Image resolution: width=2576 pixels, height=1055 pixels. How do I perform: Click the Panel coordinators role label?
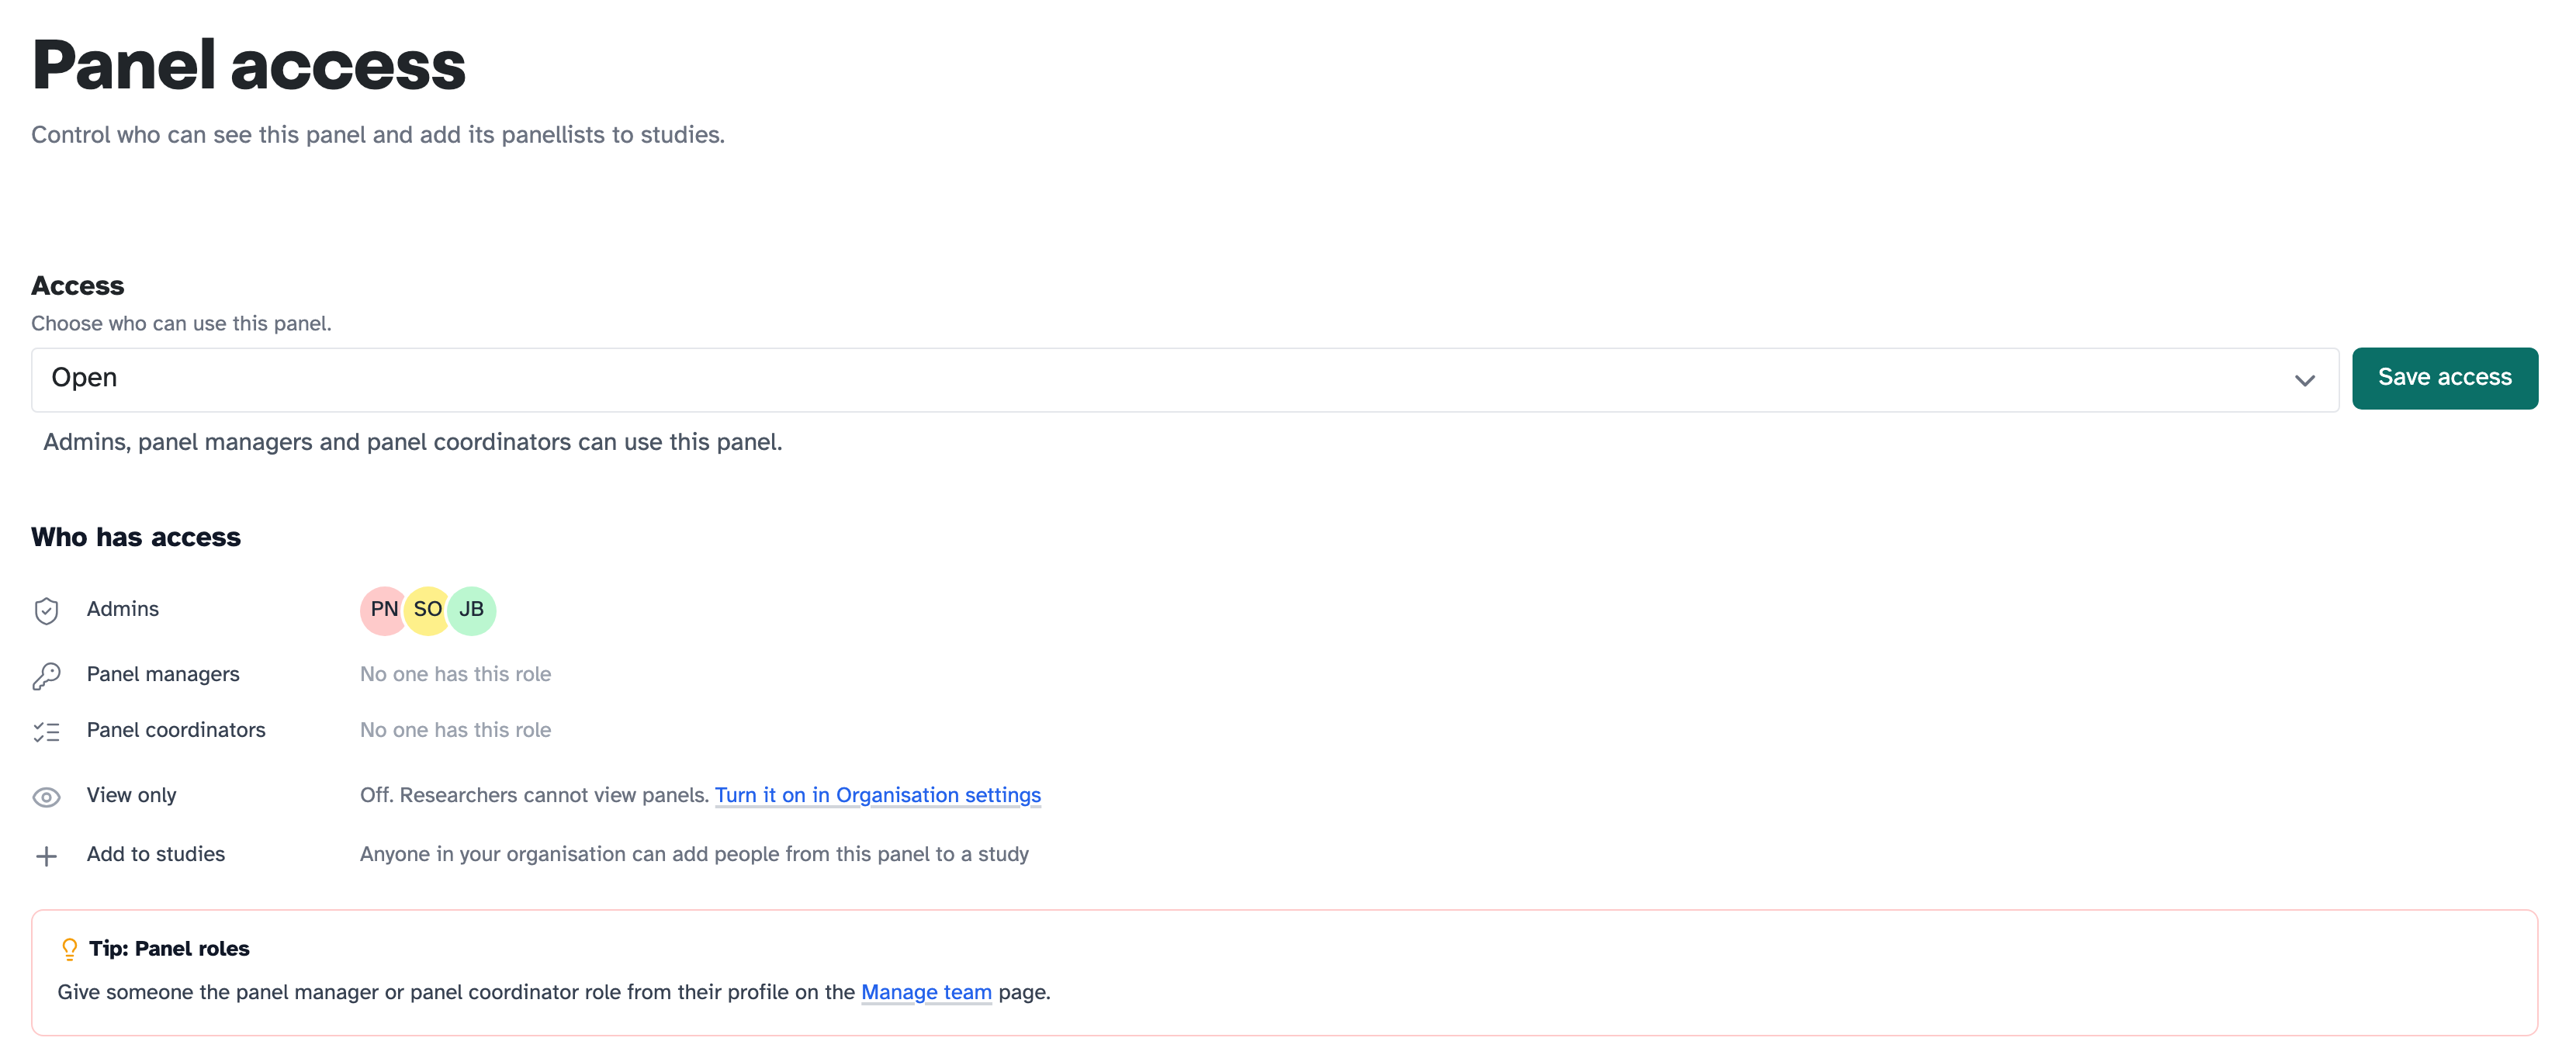176,730
